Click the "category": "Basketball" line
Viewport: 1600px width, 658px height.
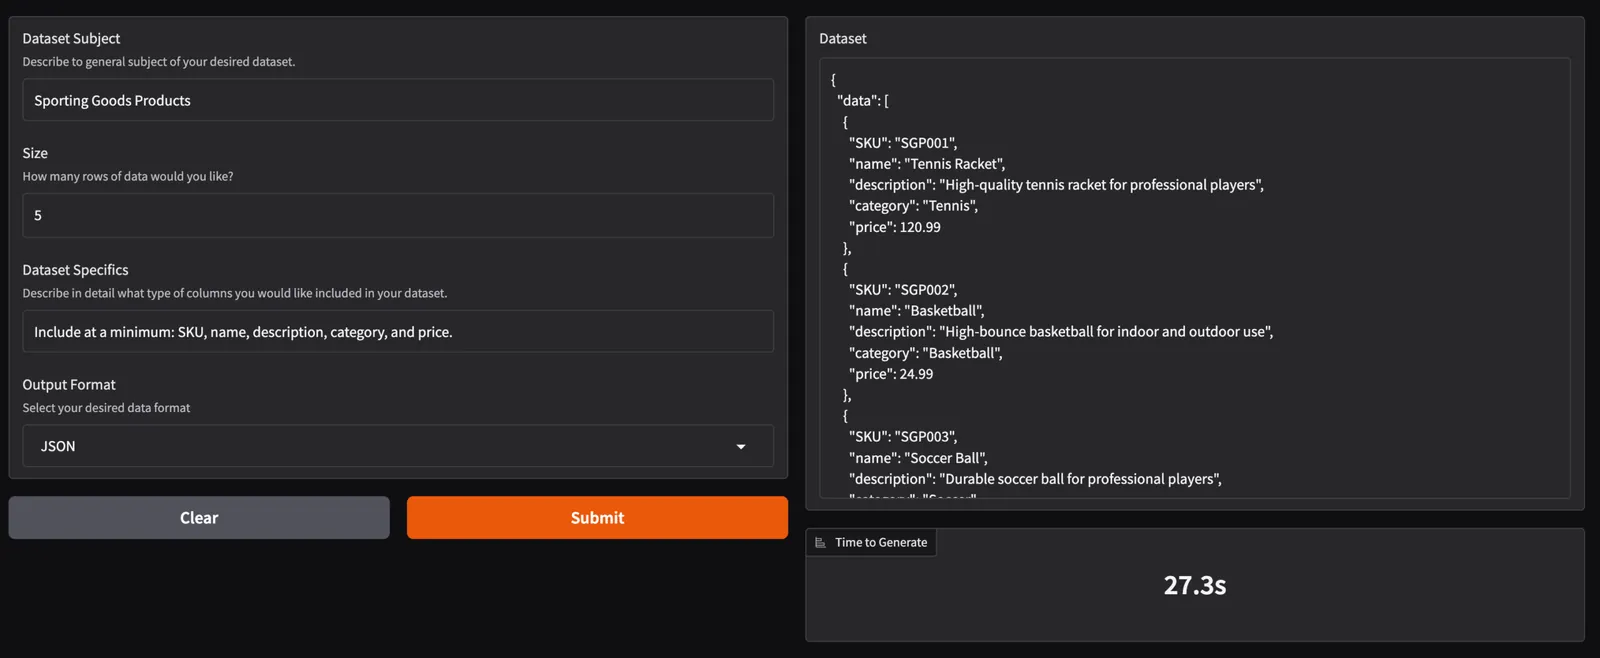point(926,353)
